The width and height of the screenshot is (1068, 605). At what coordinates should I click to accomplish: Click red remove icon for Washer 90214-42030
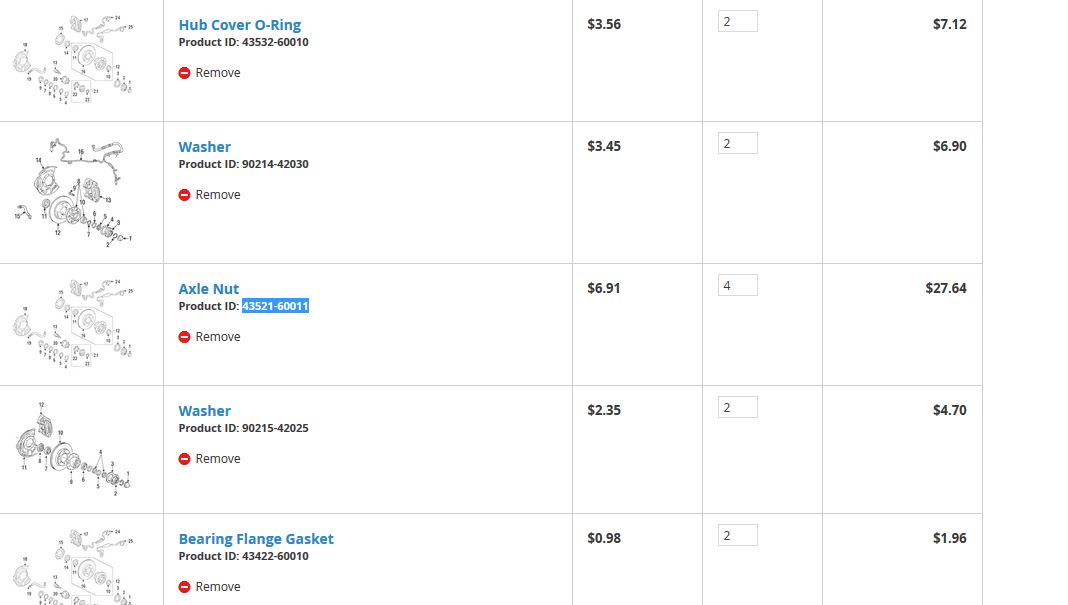click(184, 195)
